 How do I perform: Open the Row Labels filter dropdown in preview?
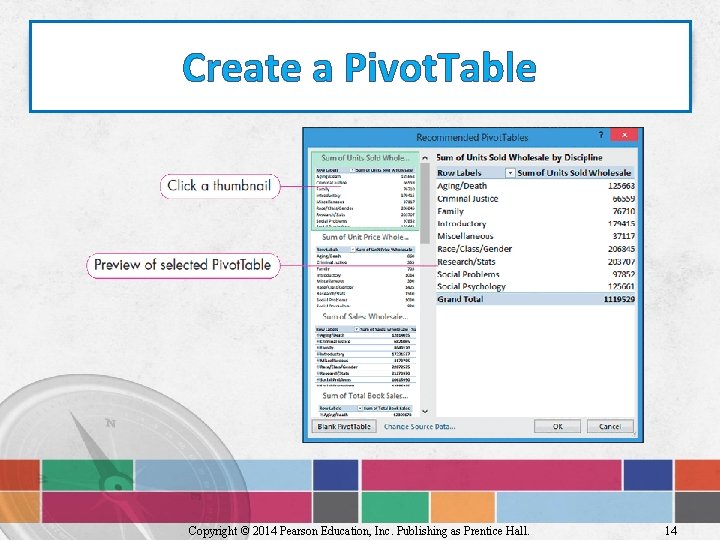[510, 173]
